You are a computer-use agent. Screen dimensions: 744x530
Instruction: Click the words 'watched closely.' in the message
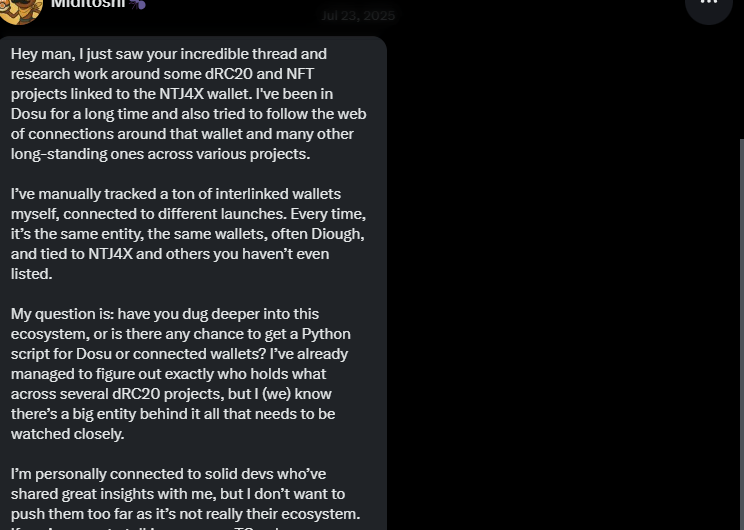67,434
